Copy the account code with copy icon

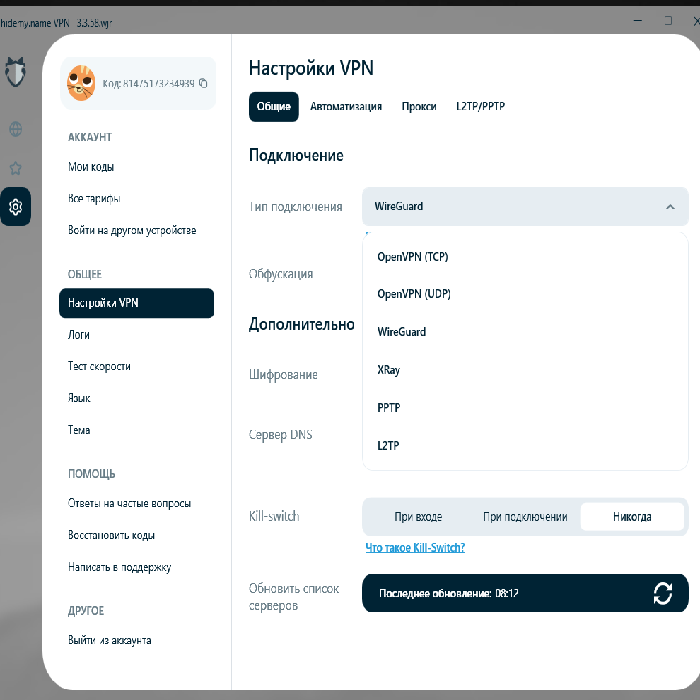tap(203, 83)
